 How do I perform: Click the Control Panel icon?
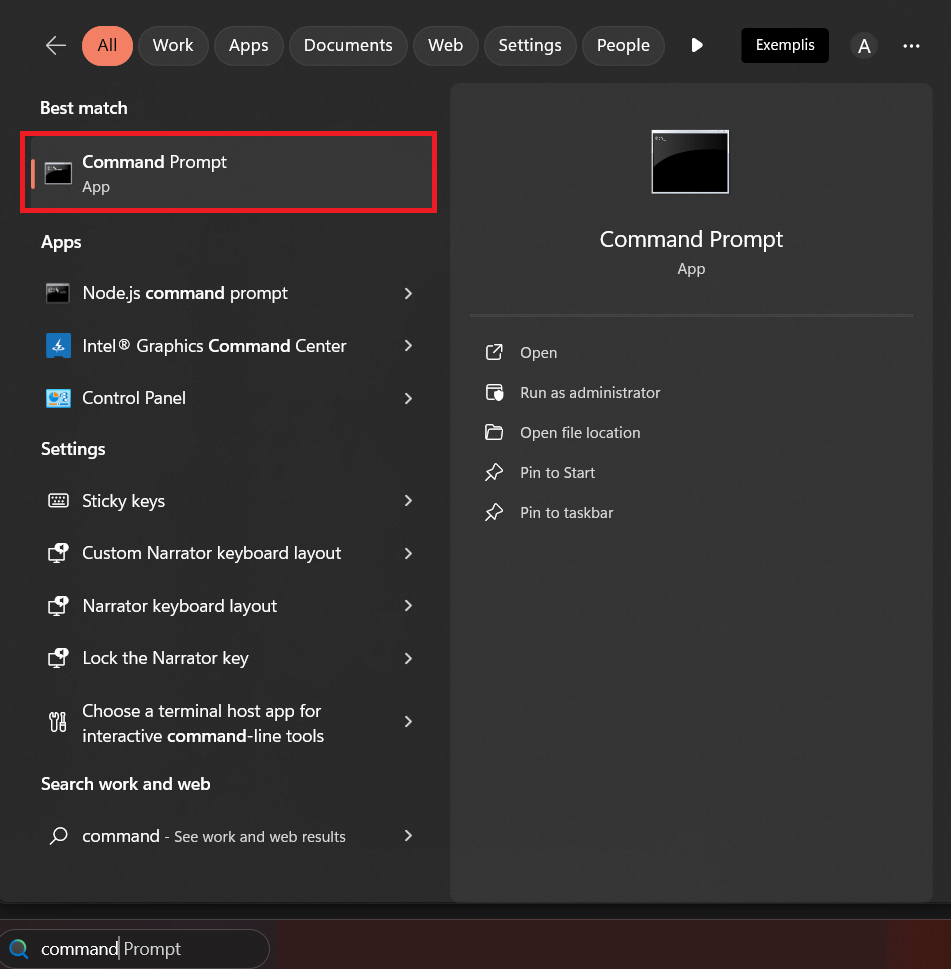58,398
